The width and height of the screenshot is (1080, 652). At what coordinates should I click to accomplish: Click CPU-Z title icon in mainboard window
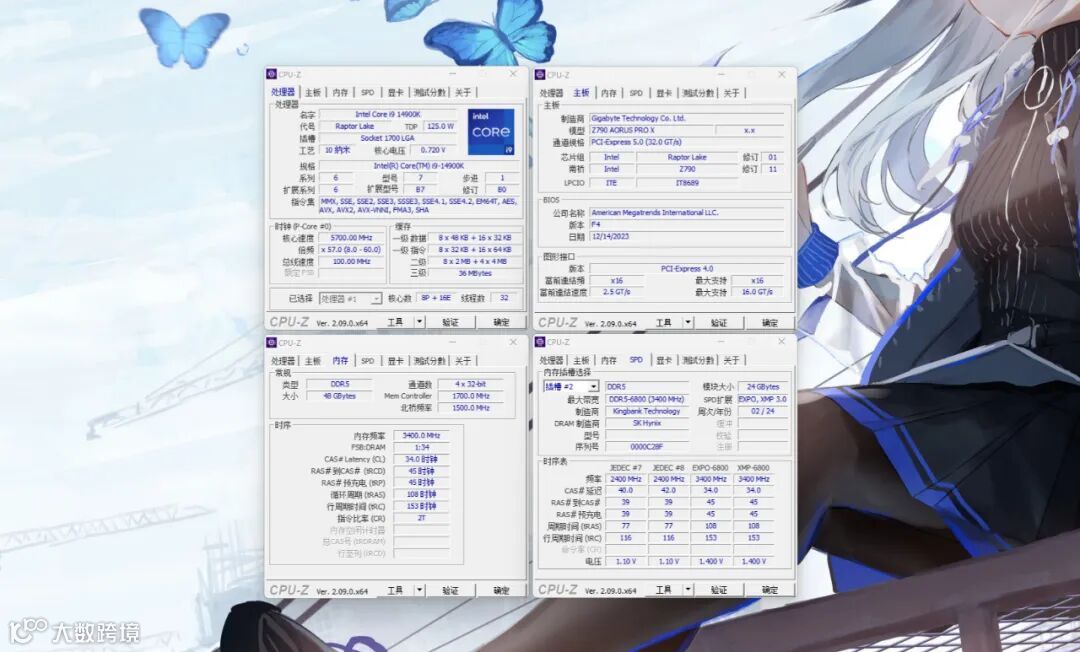pyautogui.click(x=541, y=74)
